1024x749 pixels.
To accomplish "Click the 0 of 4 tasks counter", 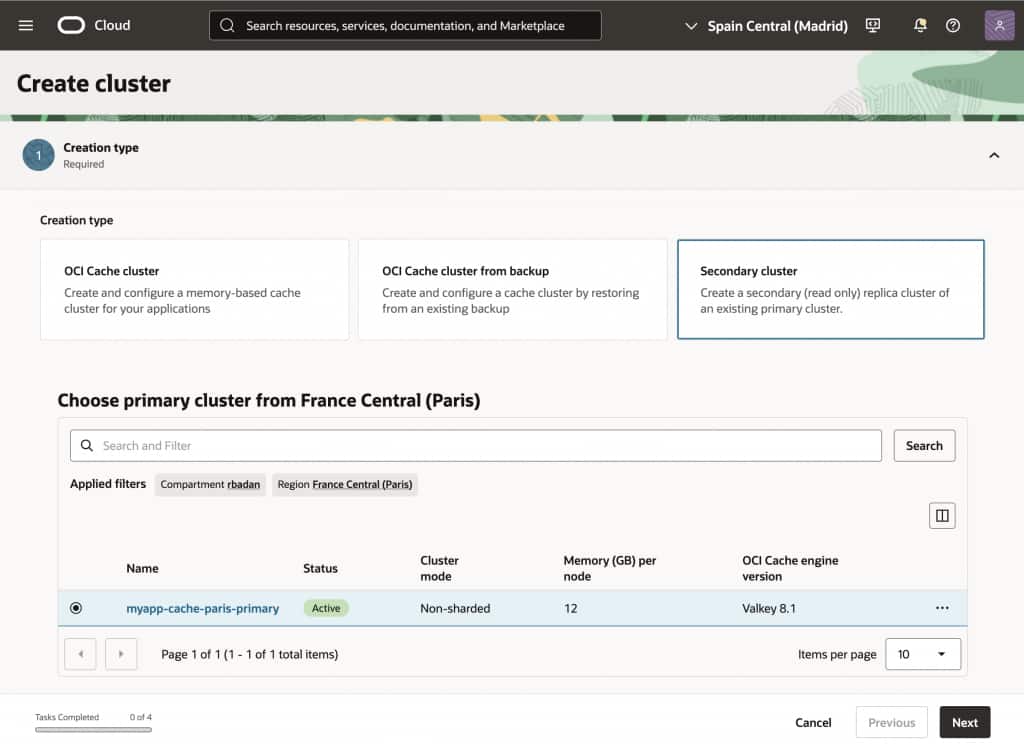I will point(140,717).
